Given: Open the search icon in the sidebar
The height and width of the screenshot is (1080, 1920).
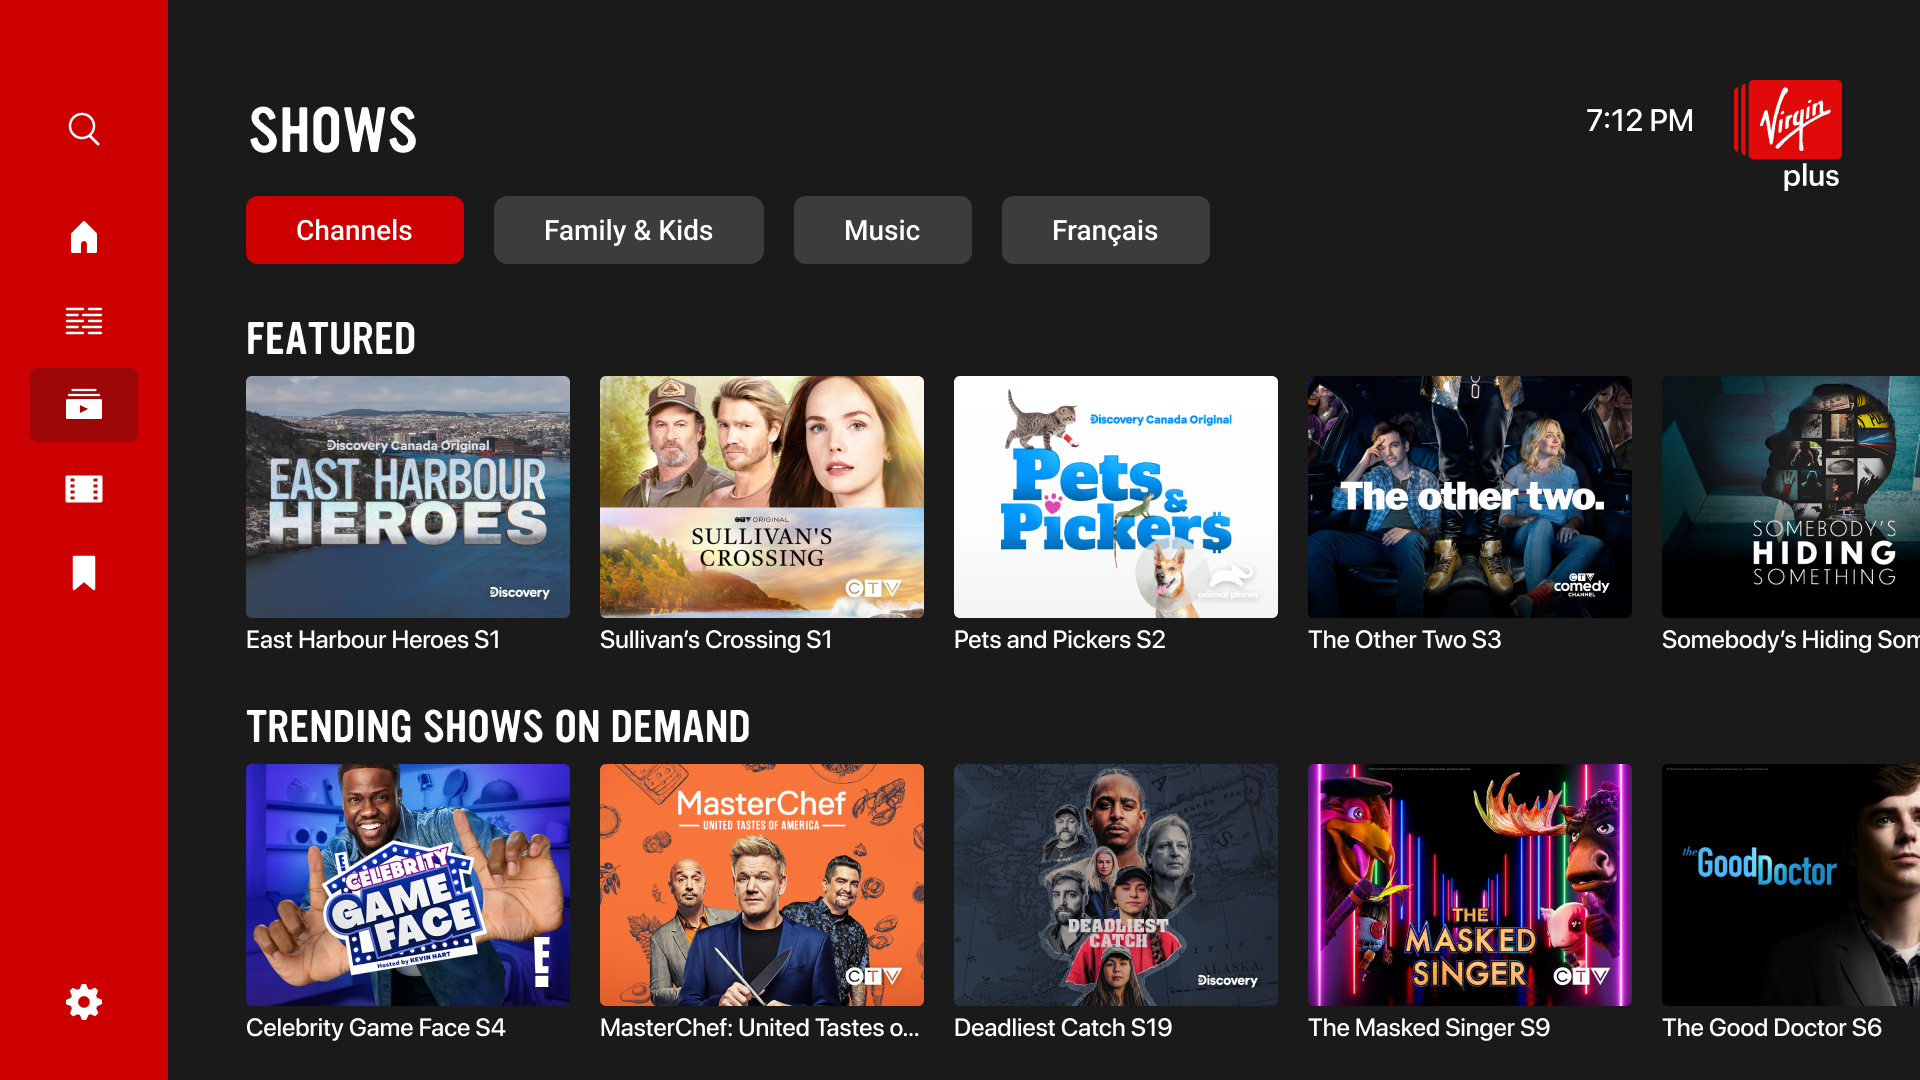Looking at the screenshot, I should [84, 129].
